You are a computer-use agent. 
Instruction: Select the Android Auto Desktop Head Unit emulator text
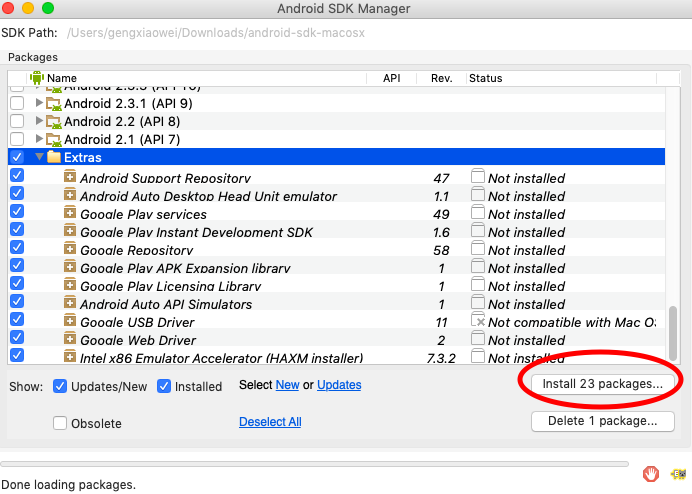pos(208,196)
